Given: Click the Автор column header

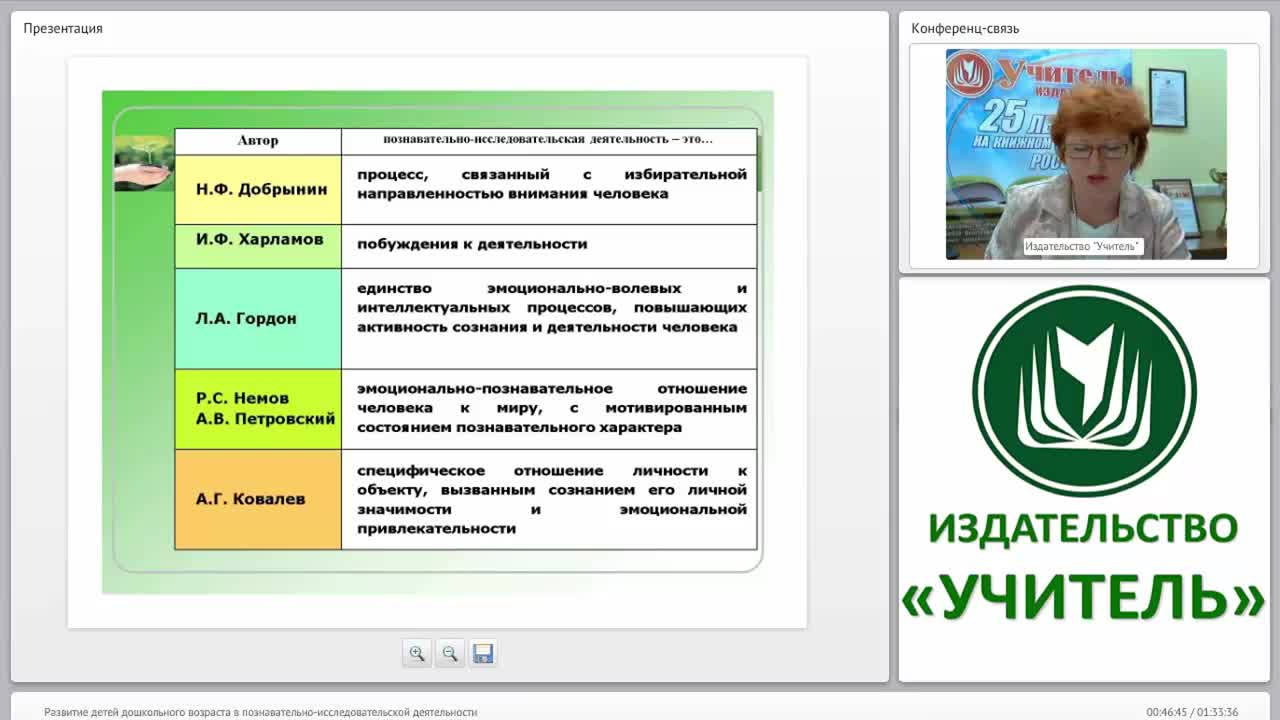Looking at the screenshot, I should [258, 141].
